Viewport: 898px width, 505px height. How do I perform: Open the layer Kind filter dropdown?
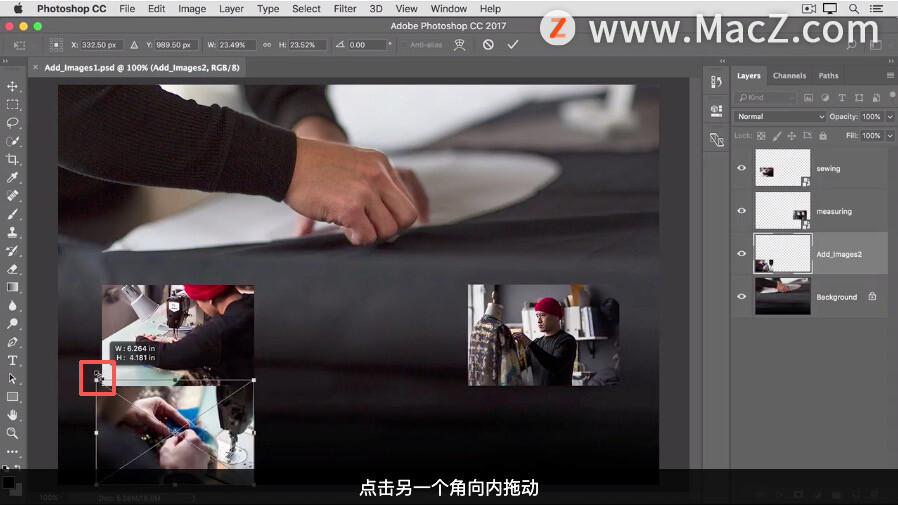click(766, 98)
